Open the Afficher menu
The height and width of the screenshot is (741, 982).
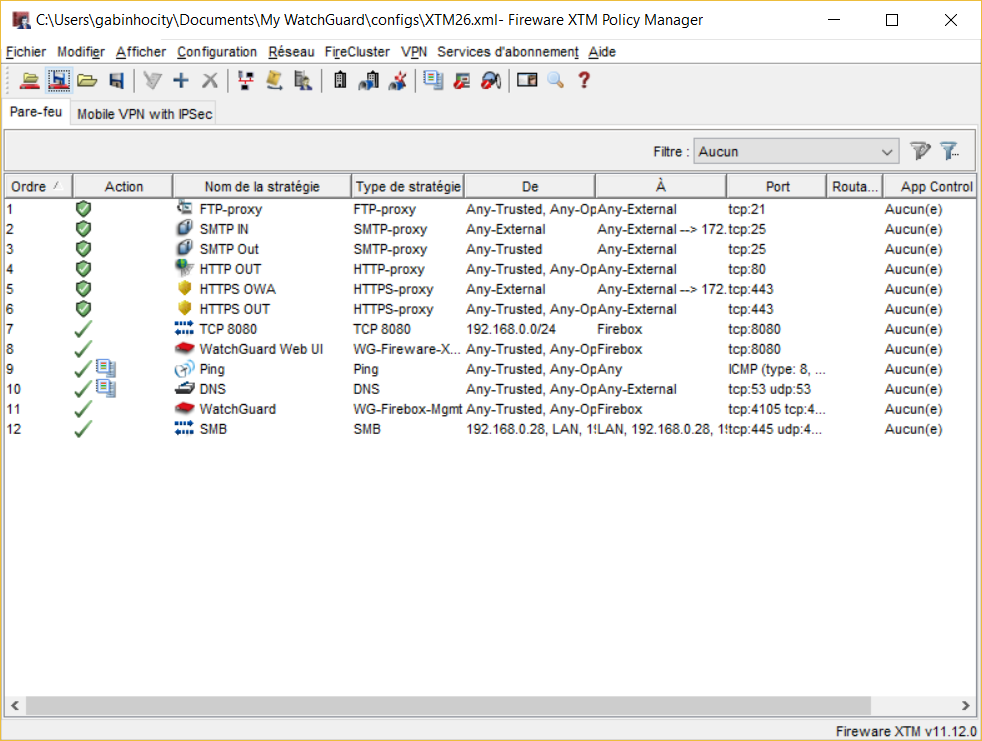[x=141, y=52]
